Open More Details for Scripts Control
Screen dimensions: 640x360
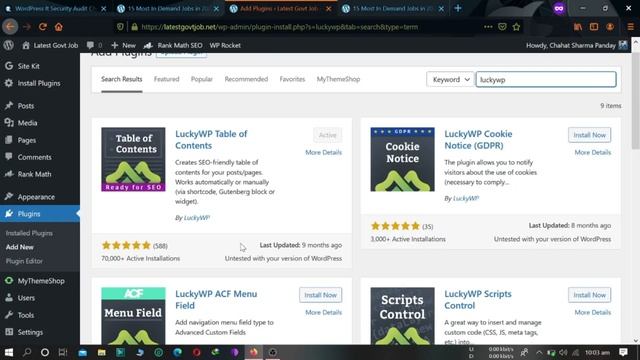[593, 312]
